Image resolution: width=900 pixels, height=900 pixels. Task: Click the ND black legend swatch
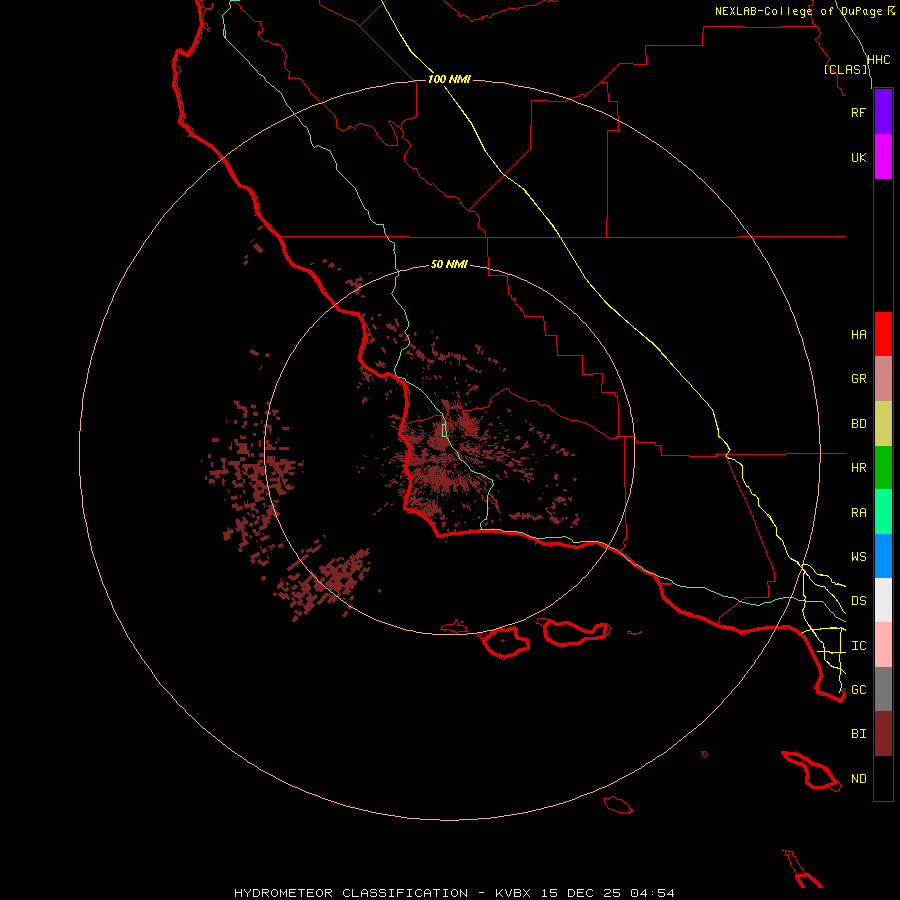coord(883,778)
